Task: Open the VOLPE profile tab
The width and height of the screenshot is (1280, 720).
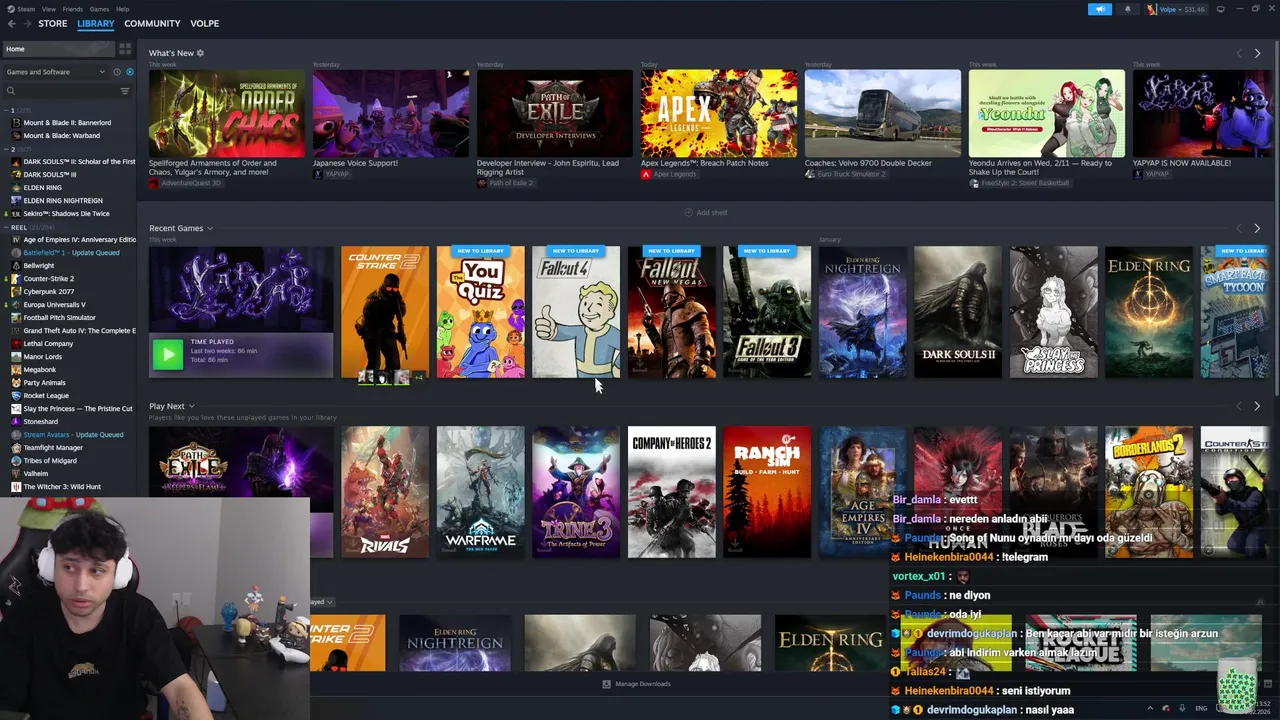Action: pos(205,23)
